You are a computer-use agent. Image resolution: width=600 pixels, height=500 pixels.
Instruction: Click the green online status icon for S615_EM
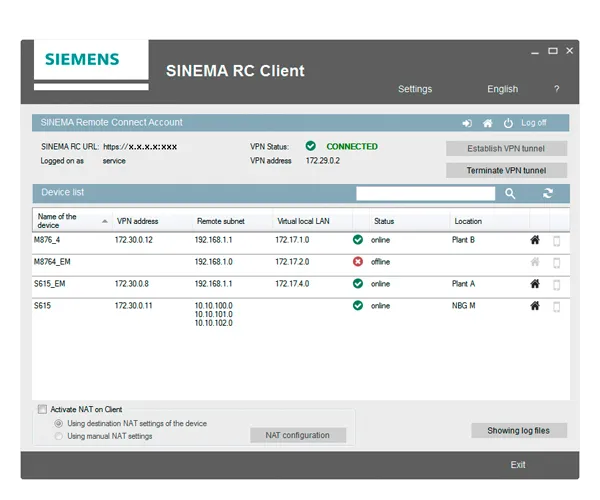tap(358, 283)
